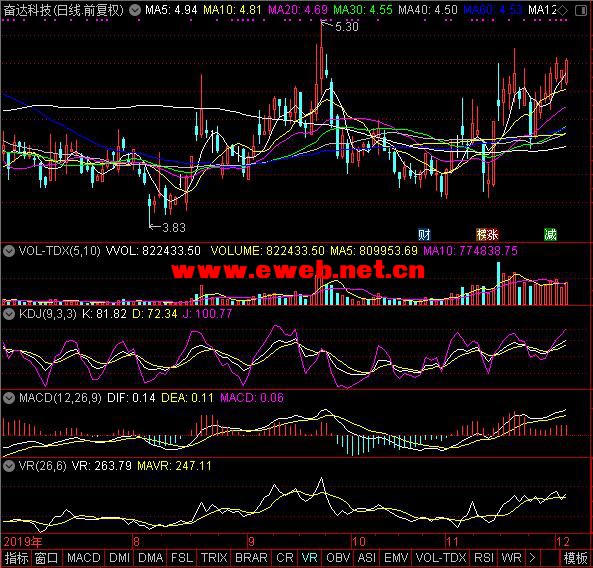Viewport: 593px width, 568px height.
Task: Select MACD in the bottom indicator bar
Action: click(84, 558)
